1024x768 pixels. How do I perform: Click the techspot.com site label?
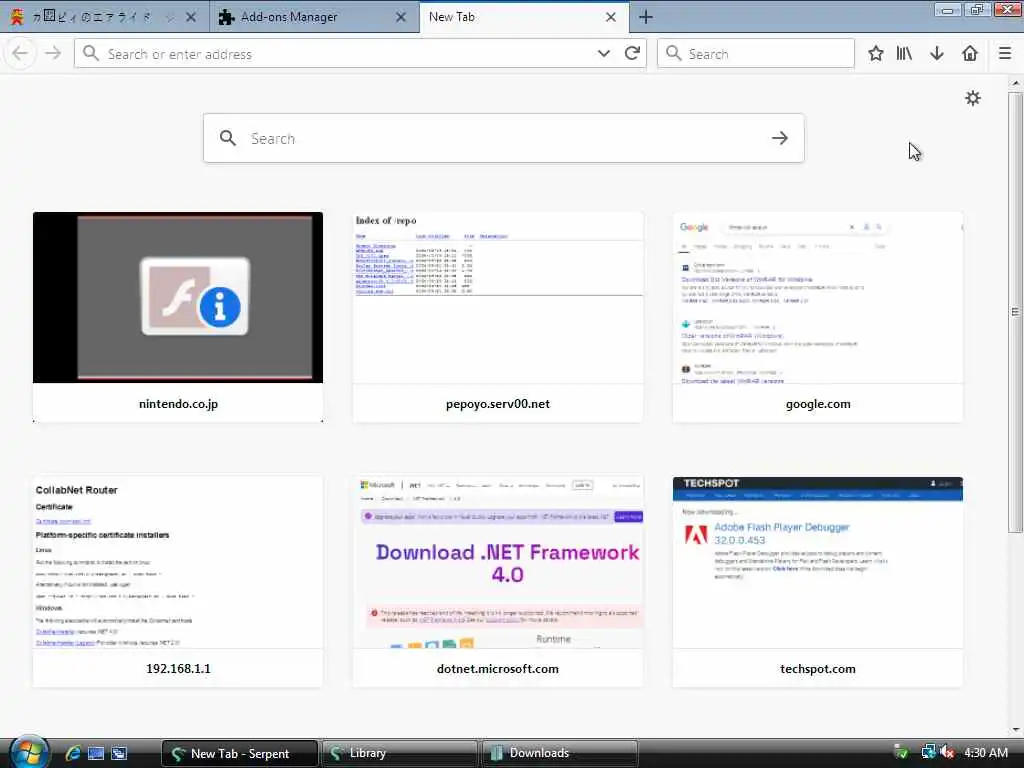point(818,669)
